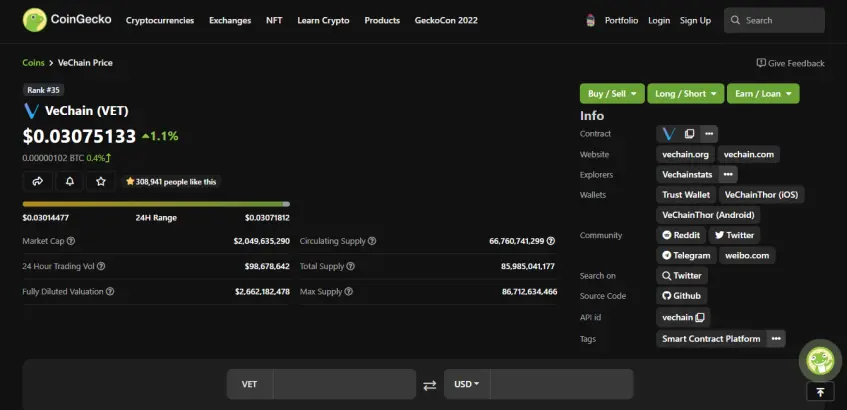Open the Cryptocurrencies menu
This screenshot has width=847, height=410.
pyautogui.click(x=160, y=21)
